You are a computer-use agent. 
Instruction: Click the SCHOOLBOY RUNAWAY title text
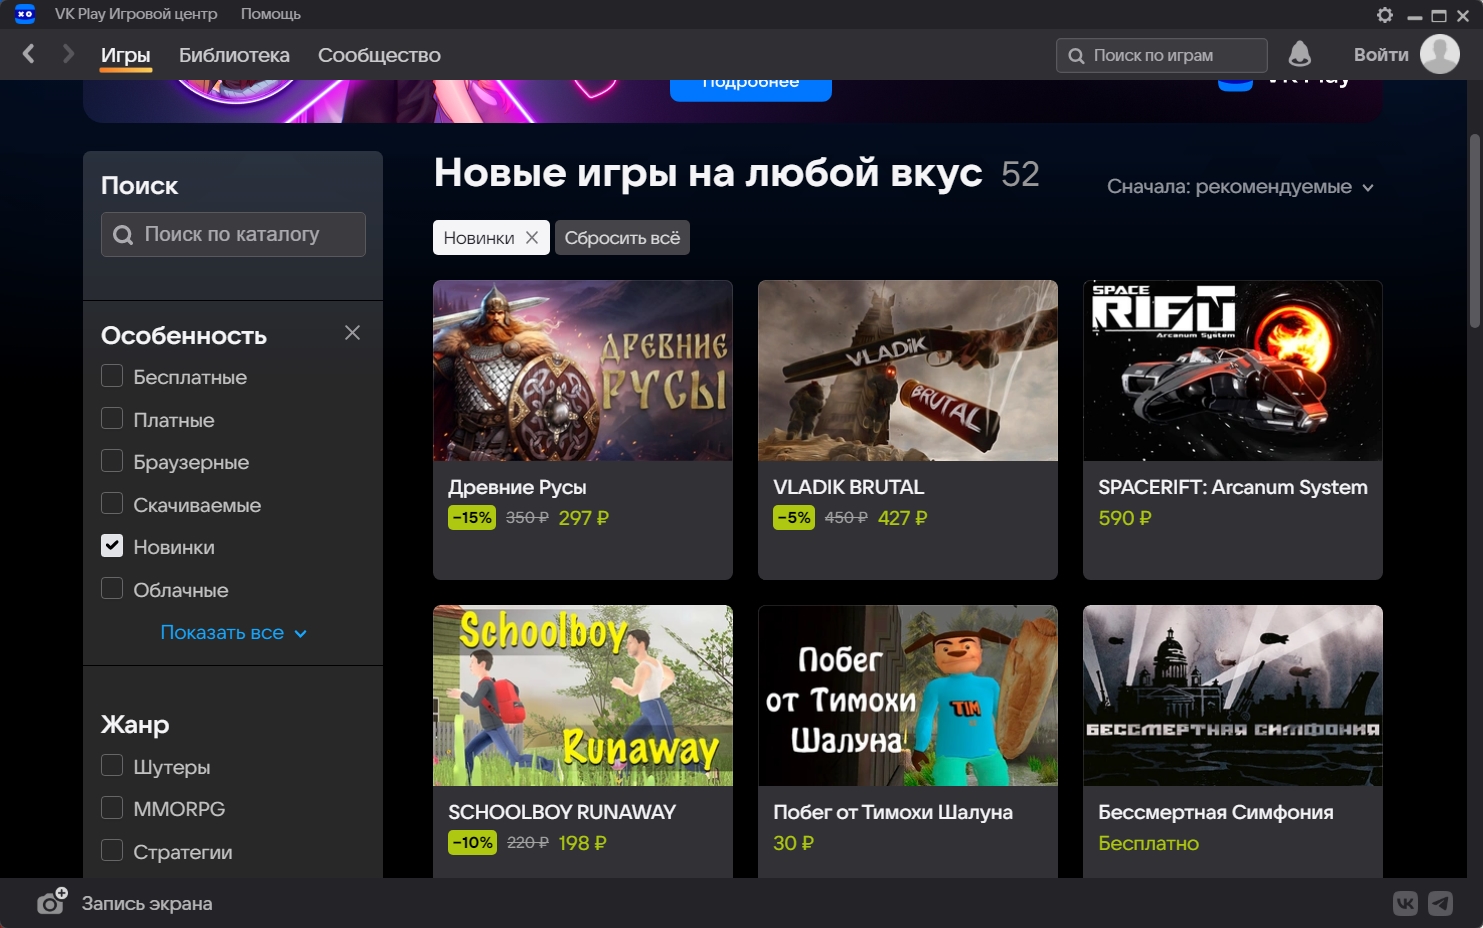click(562, 812)
